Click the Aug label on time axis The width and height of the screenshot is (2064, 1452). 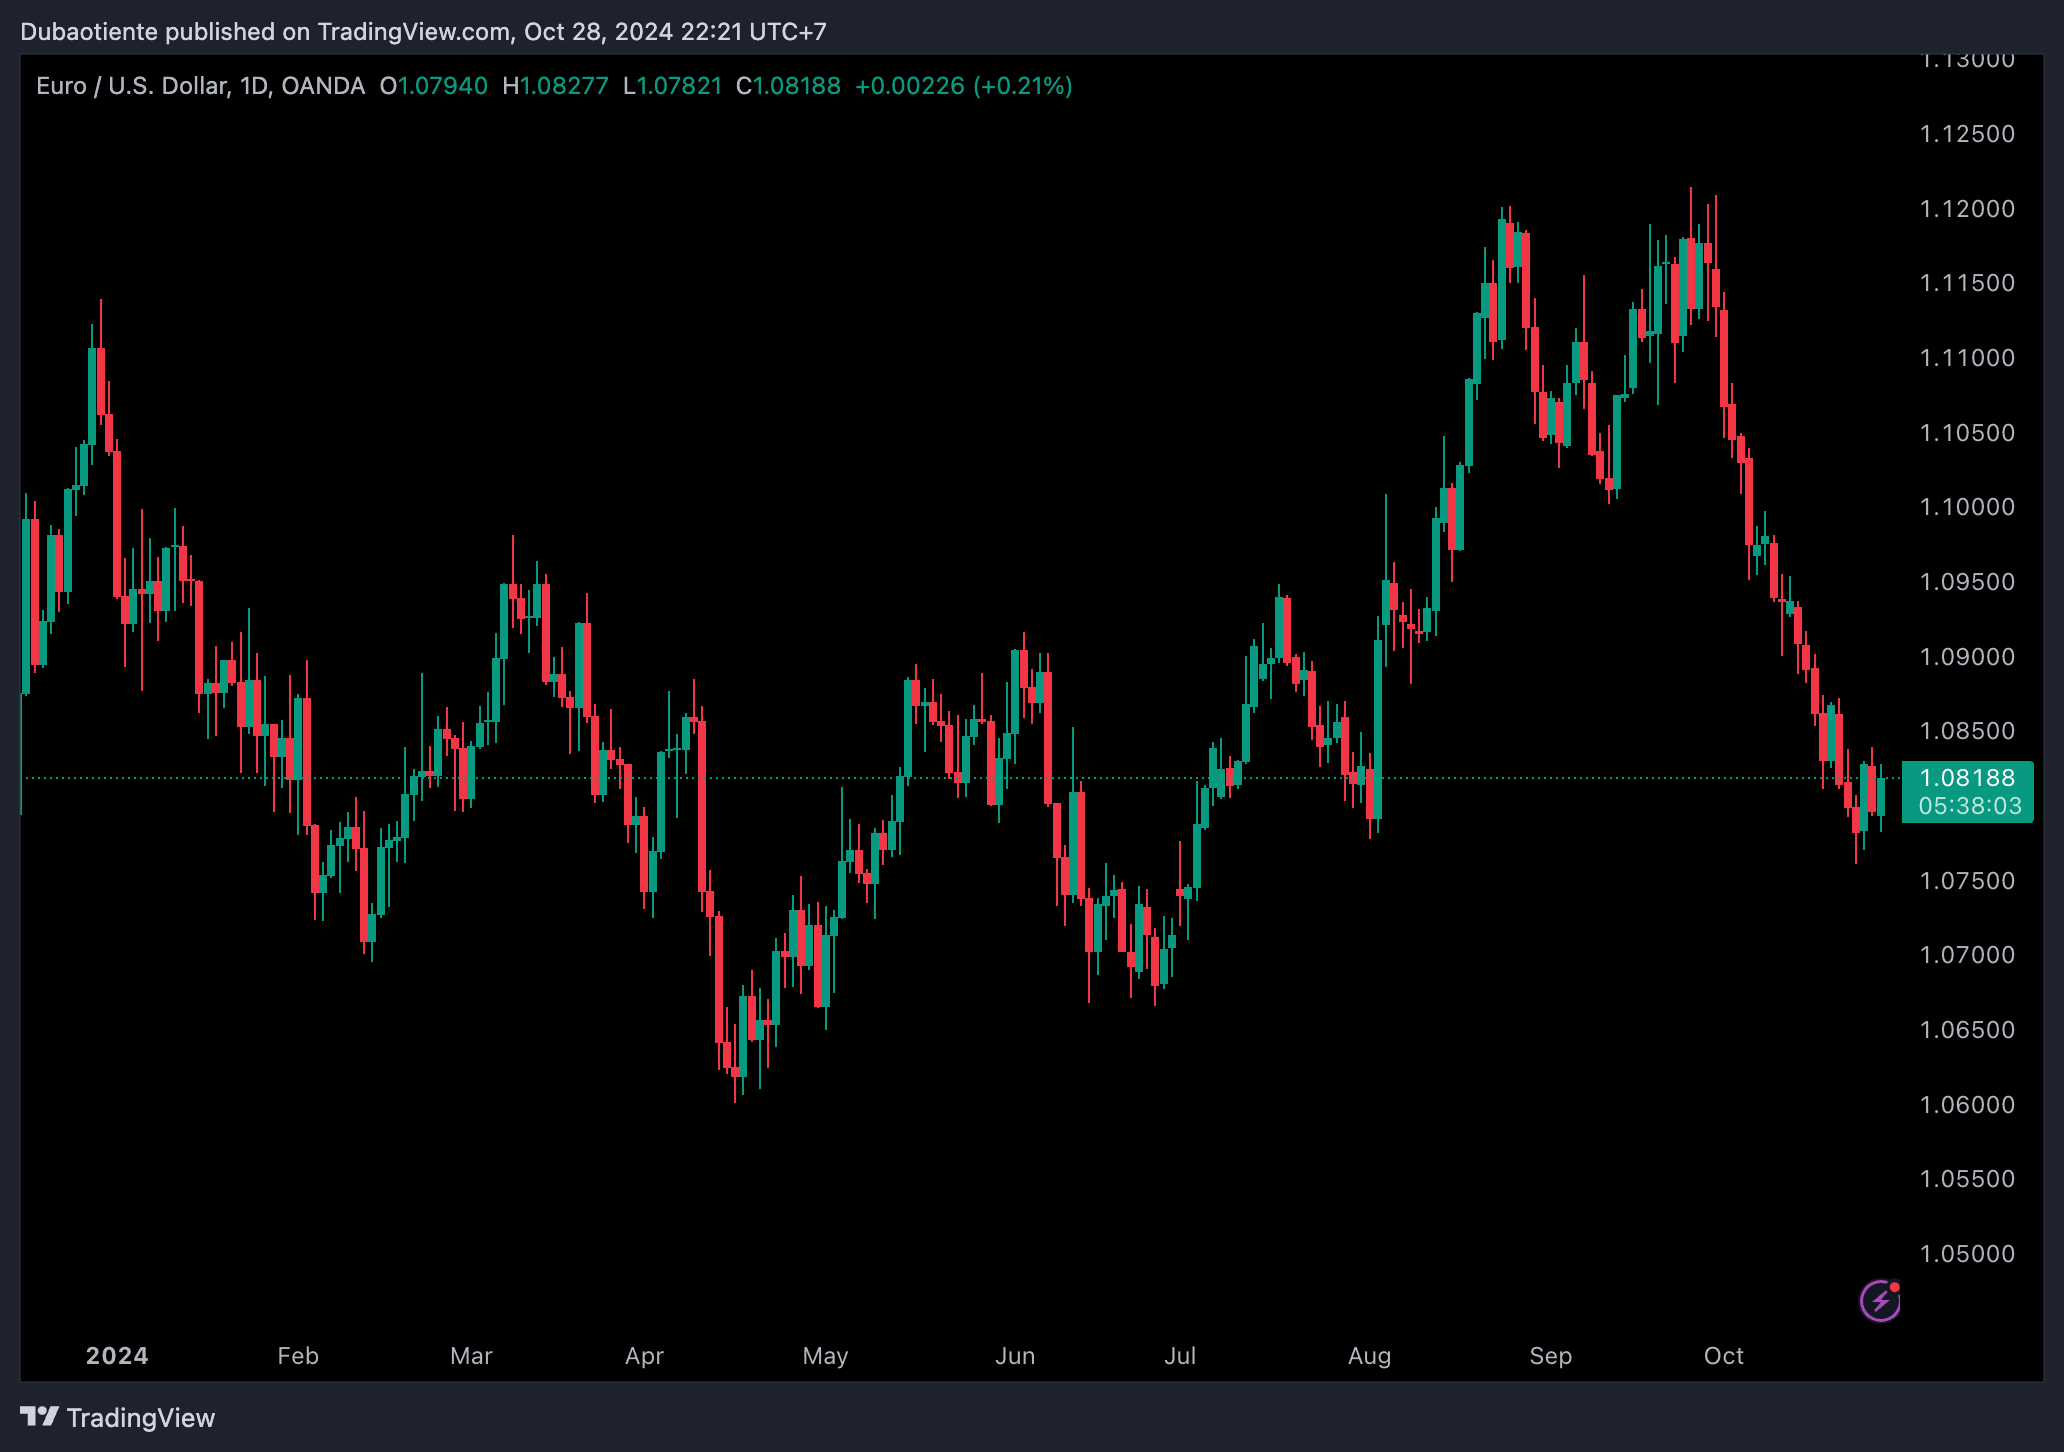1369,1356
